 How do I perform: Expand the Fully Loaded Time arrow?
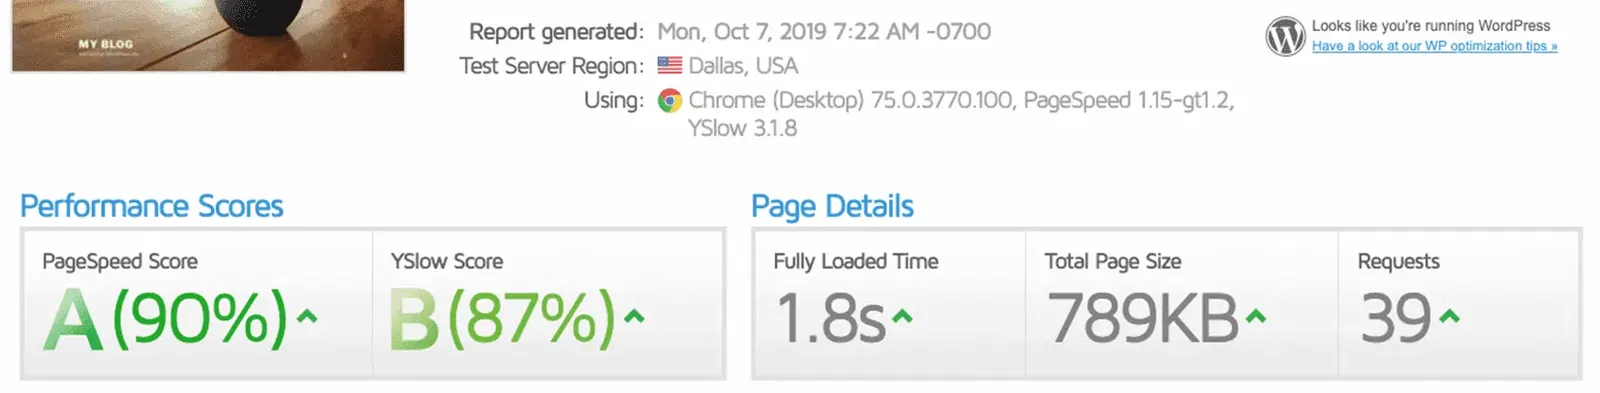pyautogui.click(x=902, y=317)
